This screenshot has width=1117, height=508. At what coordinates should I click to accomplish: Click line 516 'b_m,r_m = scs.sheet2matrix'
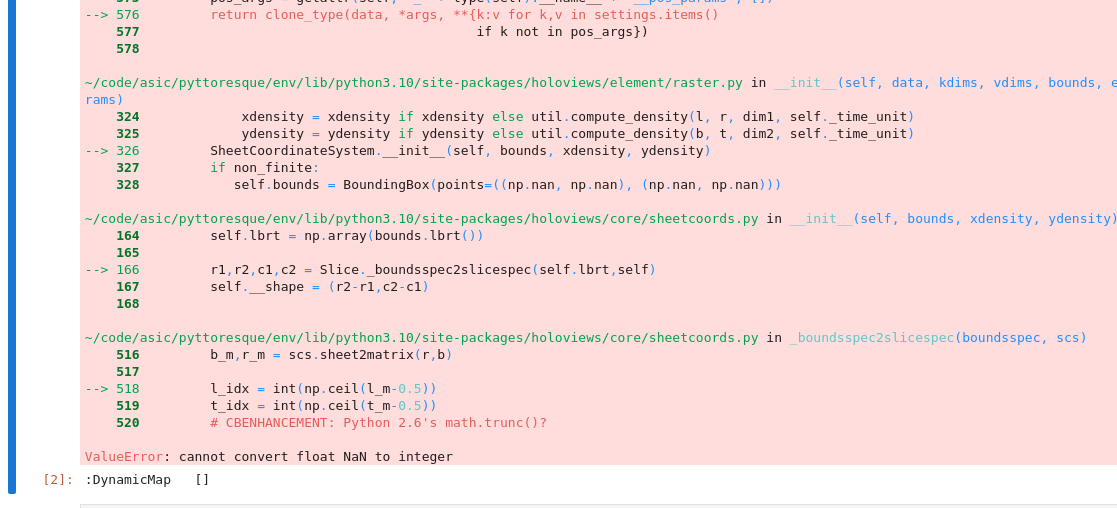click(331, 355)
